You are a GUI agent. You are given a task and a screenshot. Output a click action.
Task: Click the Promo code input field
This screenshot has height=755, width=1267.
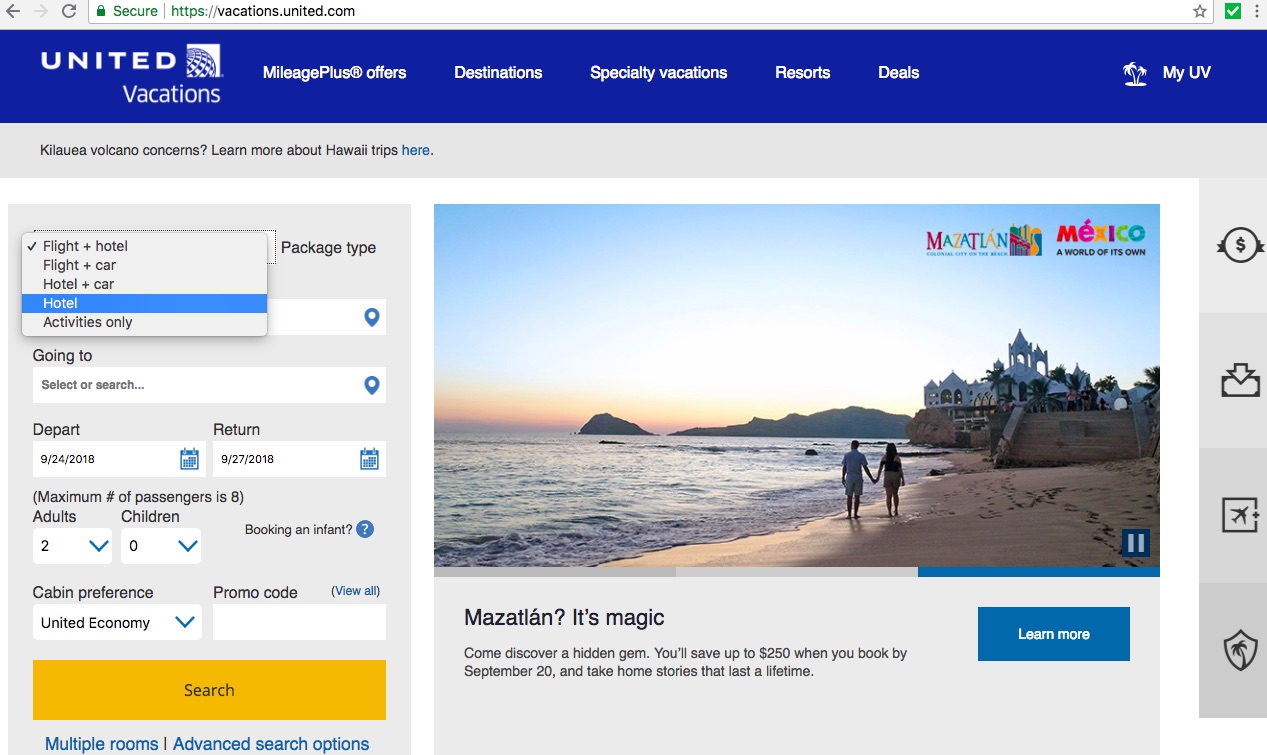click(299, 622)
